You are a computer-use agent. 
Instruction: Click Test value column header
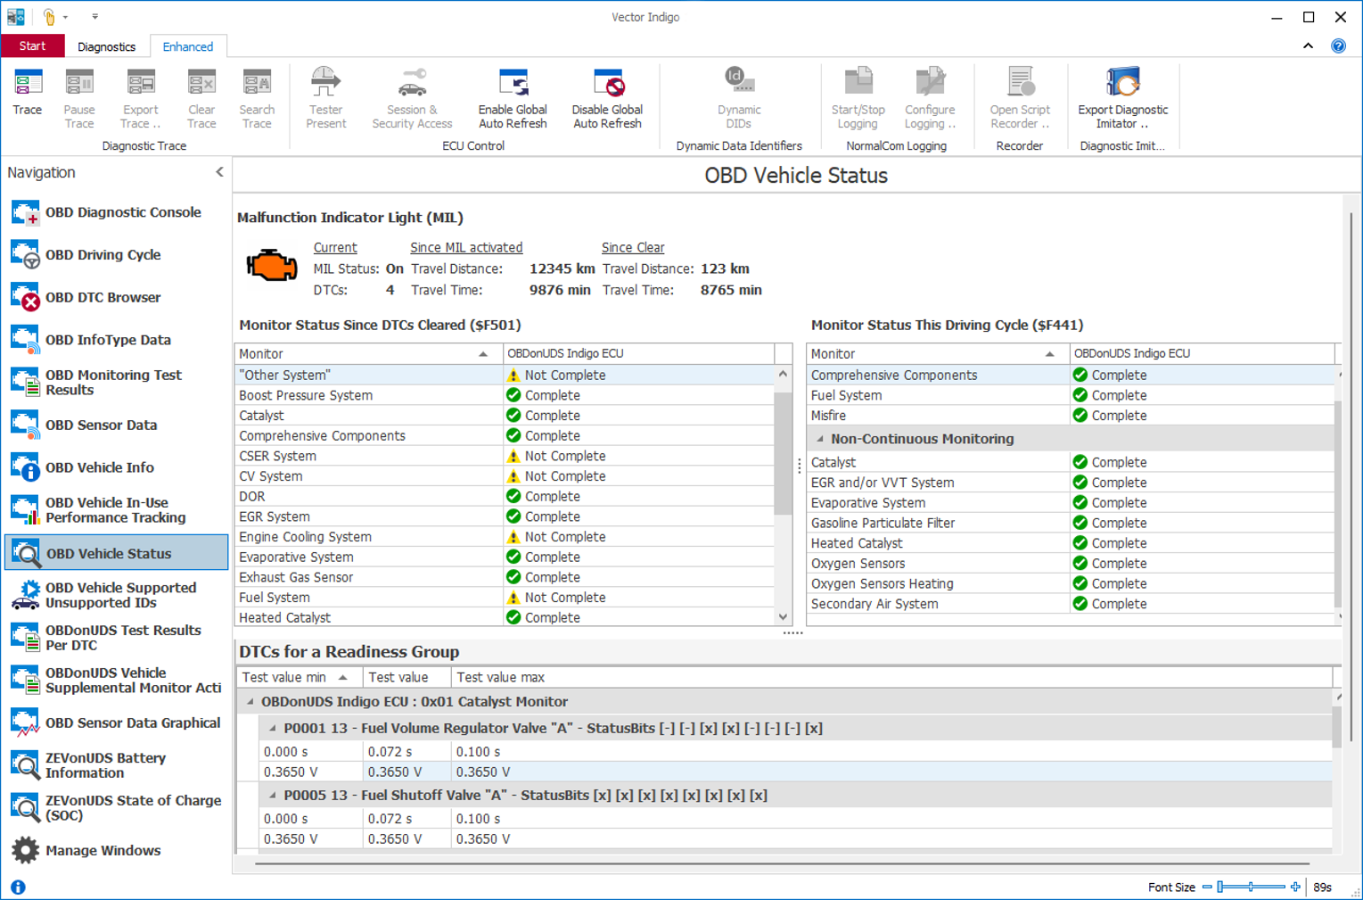[x=407, y=678]
